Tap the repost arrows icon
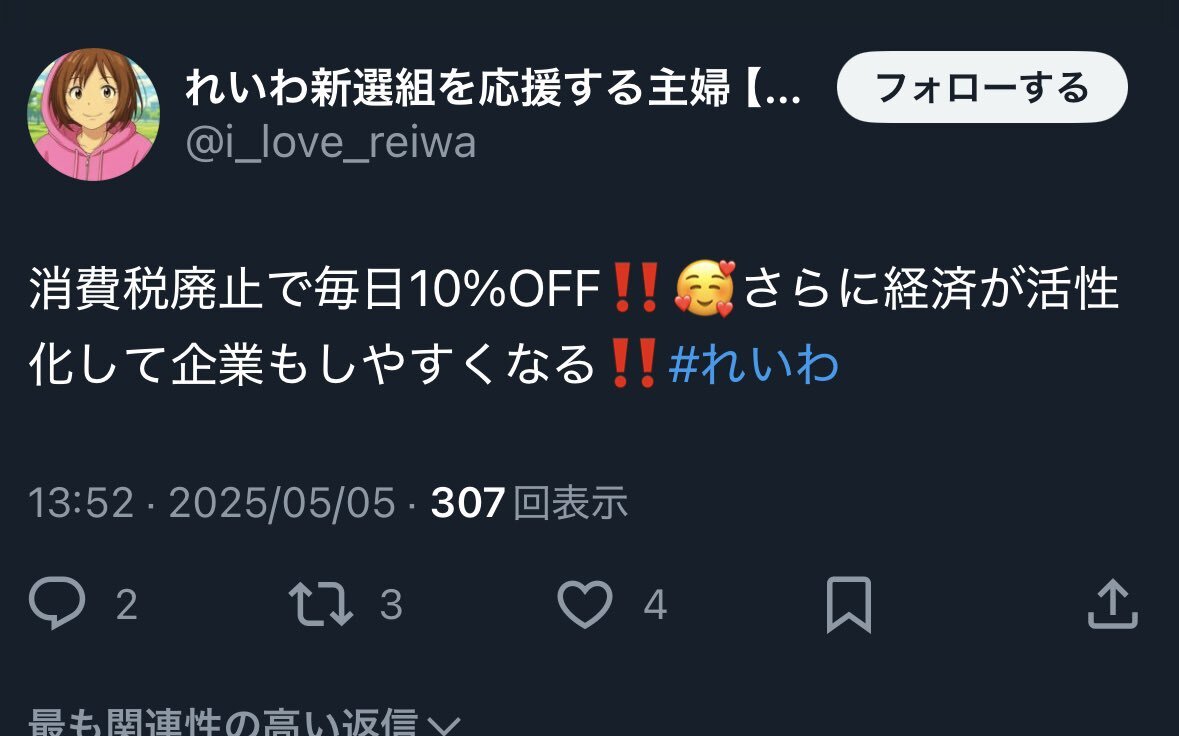 click(321, 604)
